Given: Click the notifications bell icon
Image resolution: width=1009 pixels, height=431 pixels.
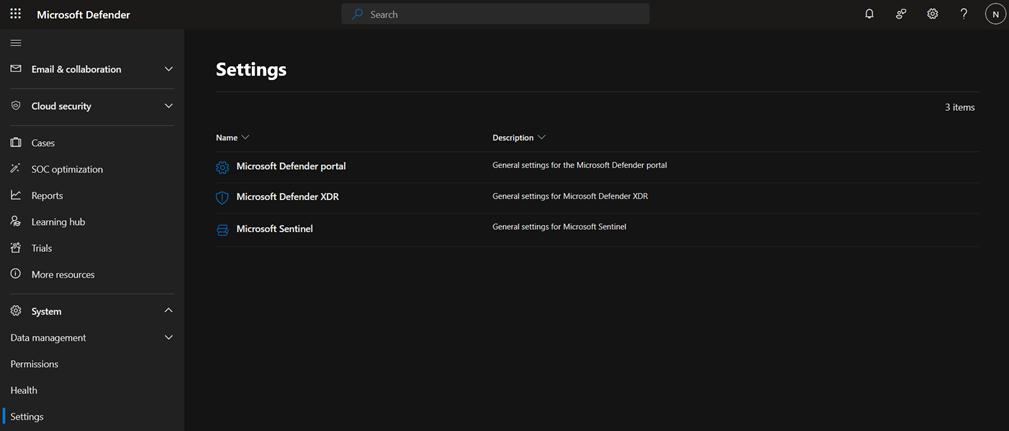Looking at the screenshot, I should [x=869, y=14].
